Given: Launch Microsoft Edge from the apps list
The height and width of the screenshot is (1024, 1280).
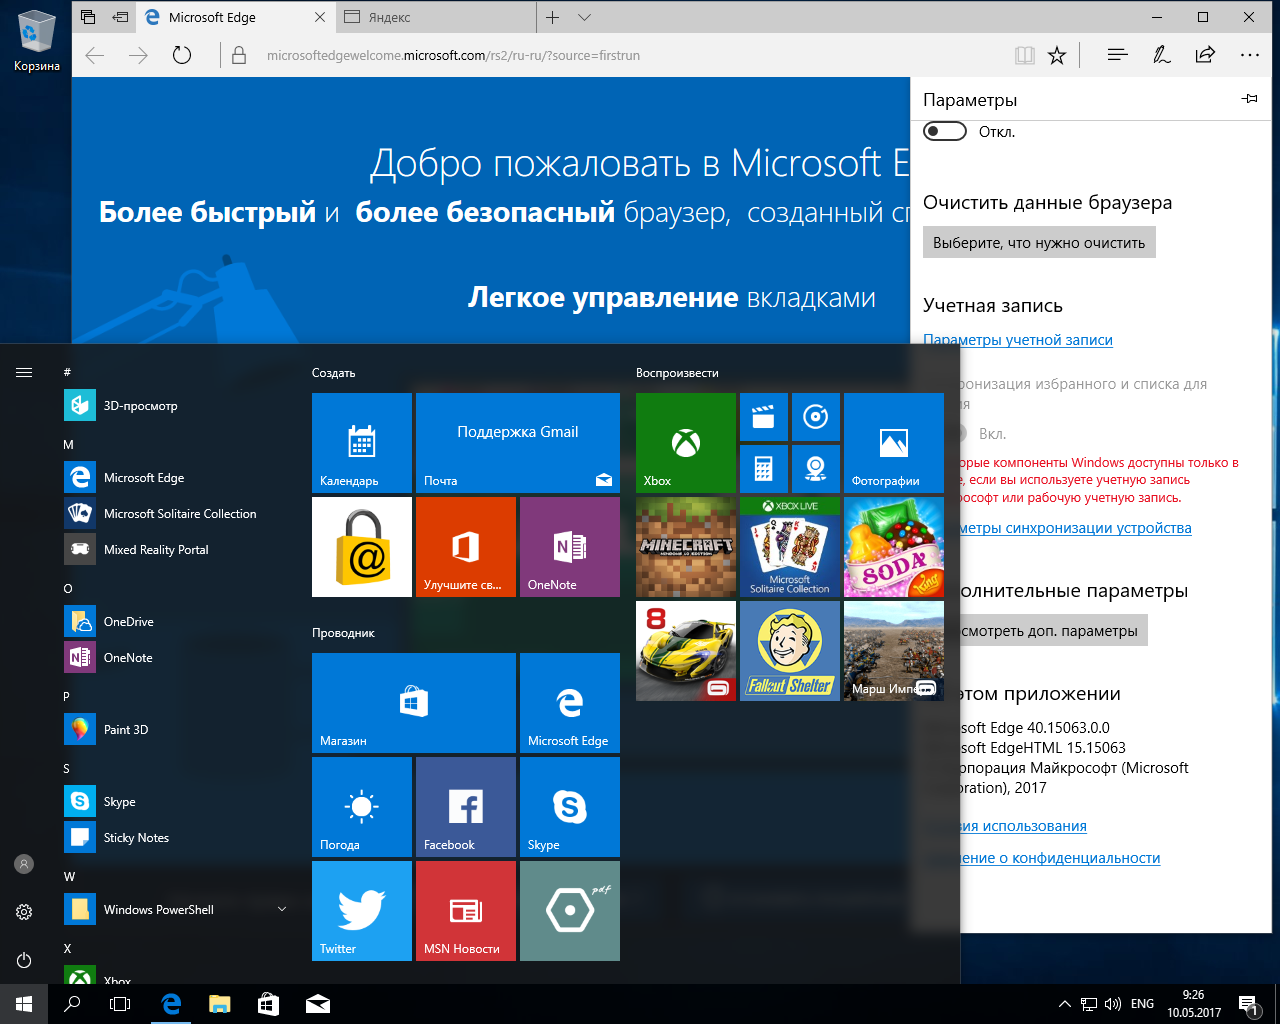Looking at the screenshot, I should click(176, 478).
